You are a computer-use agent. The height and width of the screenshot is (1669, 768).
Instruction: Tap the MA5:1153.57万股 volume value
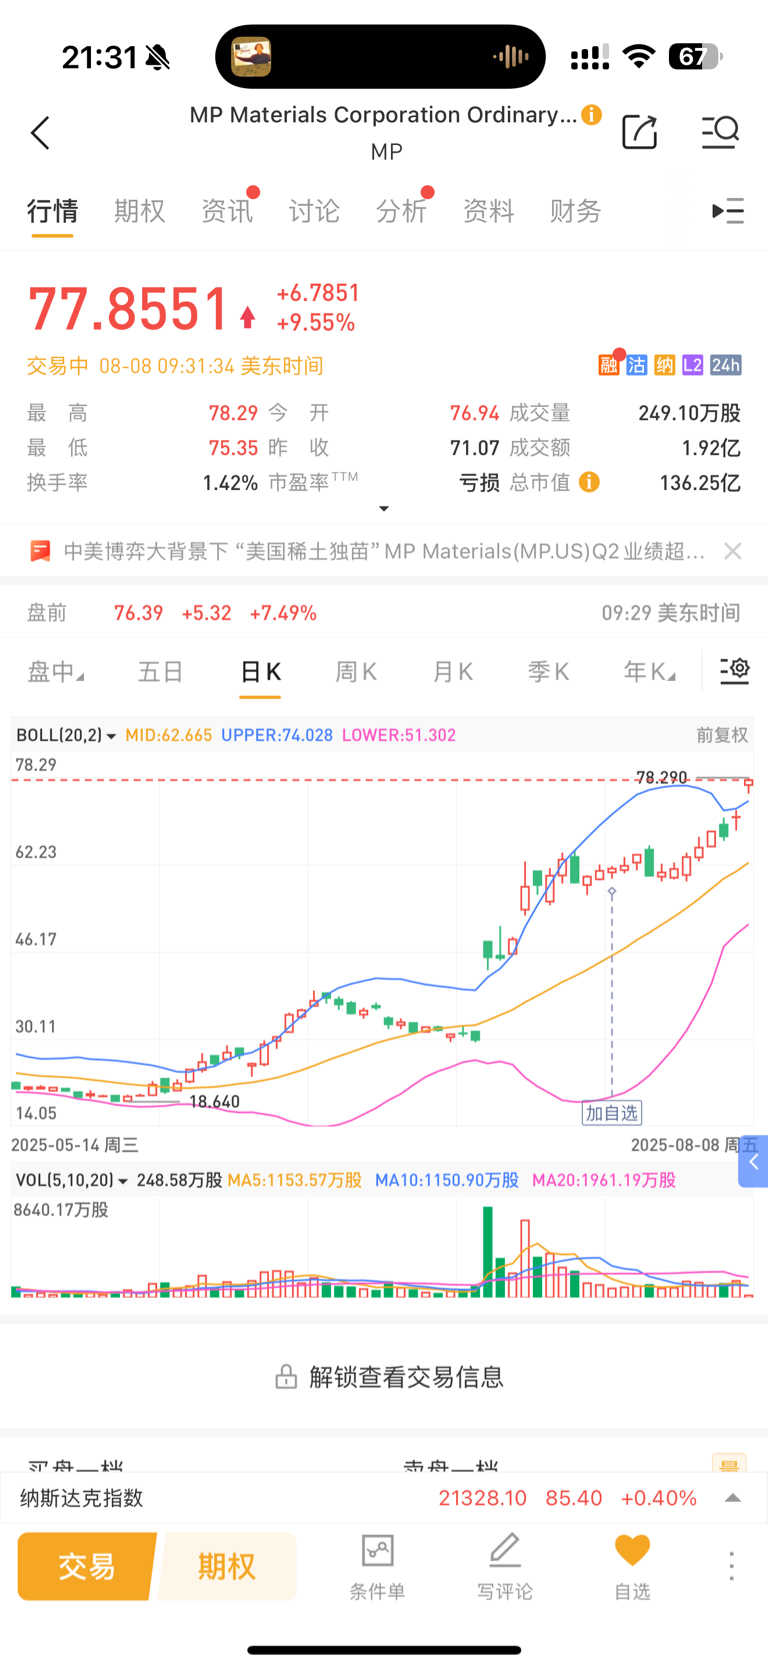click(295, 1180)
